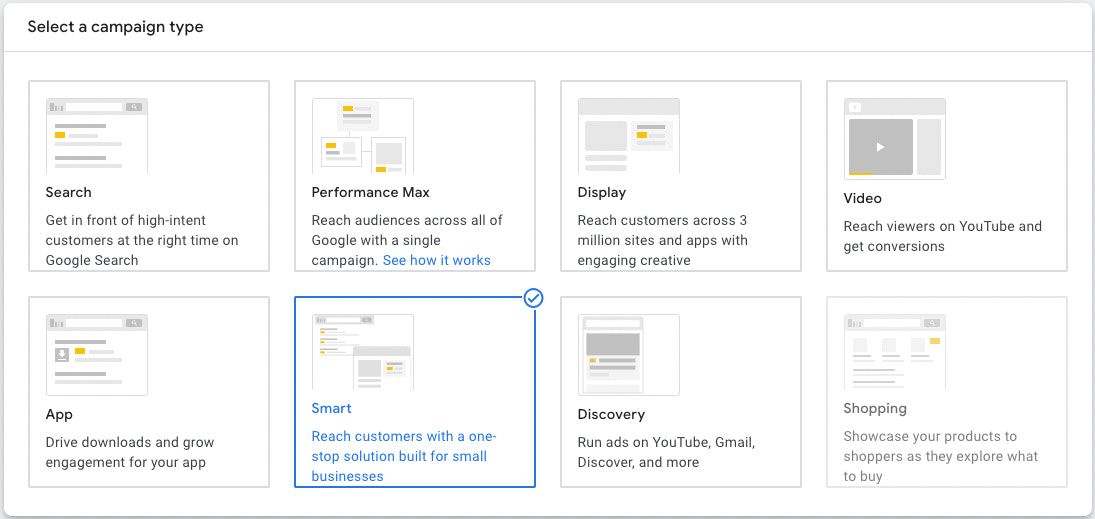Click the Discovery campaign illustration

pos(628,355)
